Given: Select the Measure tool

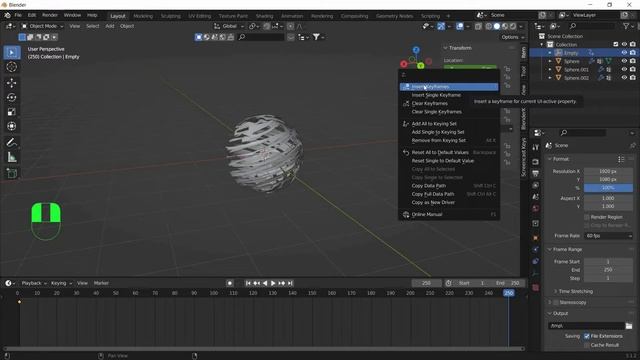Looking at the screenshot, I should [x=11, y=157].
